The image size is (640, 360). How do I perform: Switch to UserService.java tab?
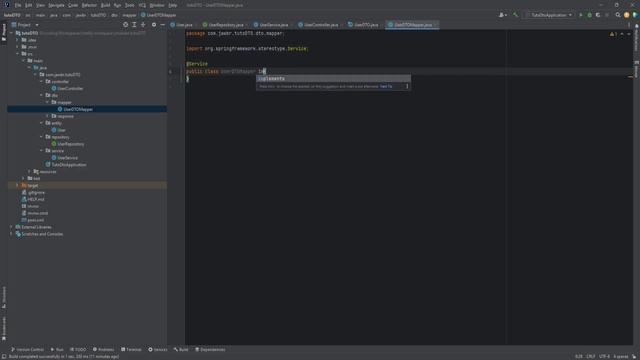pyautogui.click(x=271, y=25)
